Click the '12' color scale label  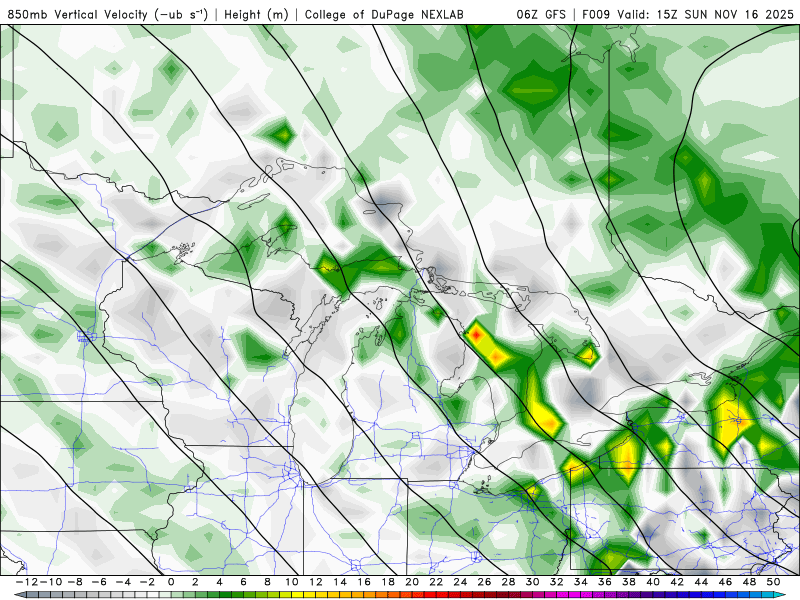coord(316,582)
